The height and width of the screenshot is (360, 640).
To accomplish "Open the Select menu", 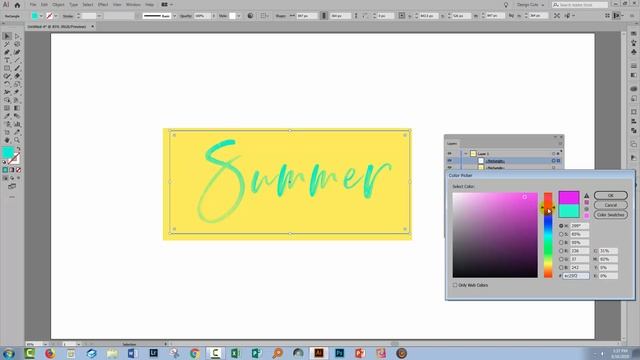I will coord(88,5).
